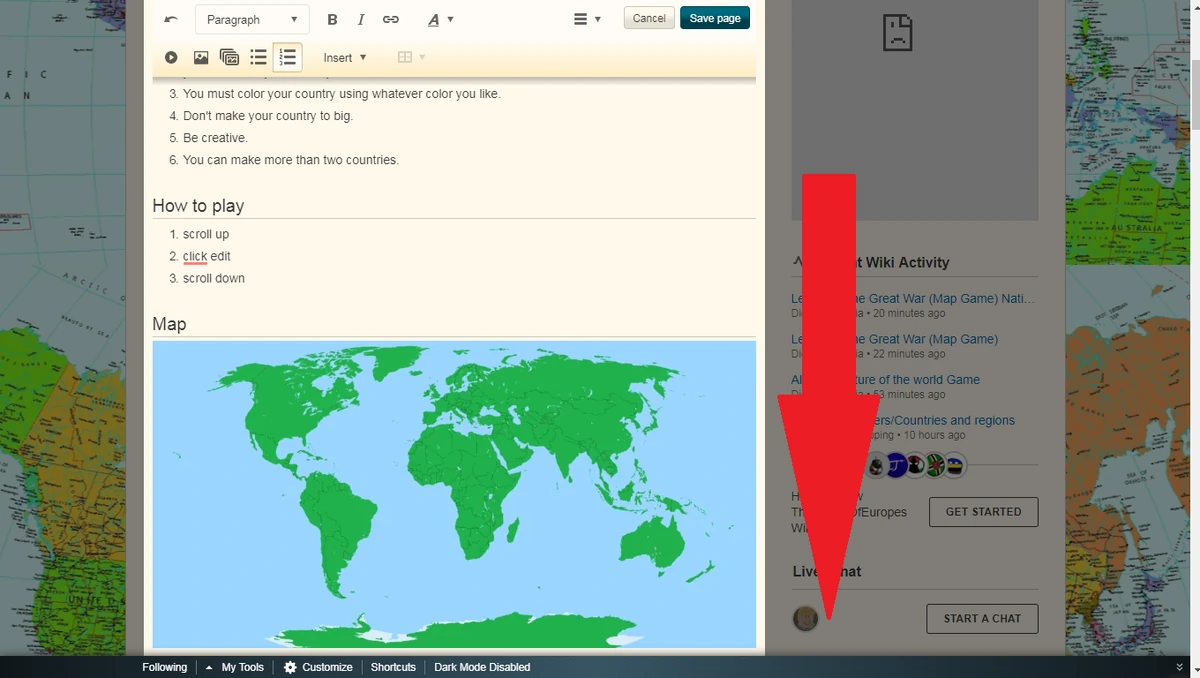Open the Paragraph style dropdown
Image resolution: width=1200 pixels, height=678 pixels.
(x=251, y=19)
